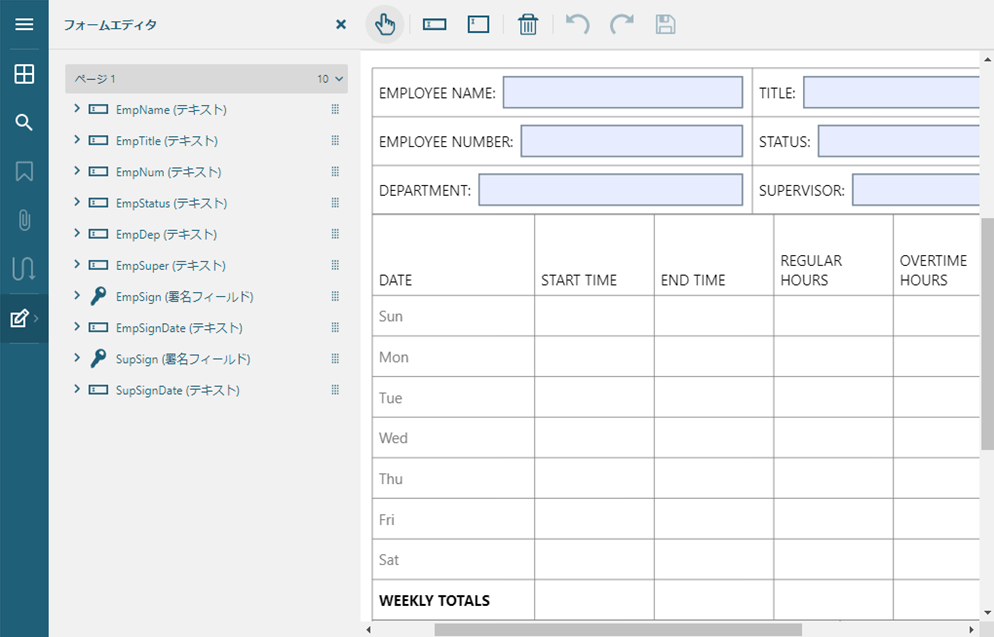Image resolution: width=994 pixels, height=637 pixels.
Task: Select EmpTitle (テキスト) in the field list
Action: pos(167,141)
